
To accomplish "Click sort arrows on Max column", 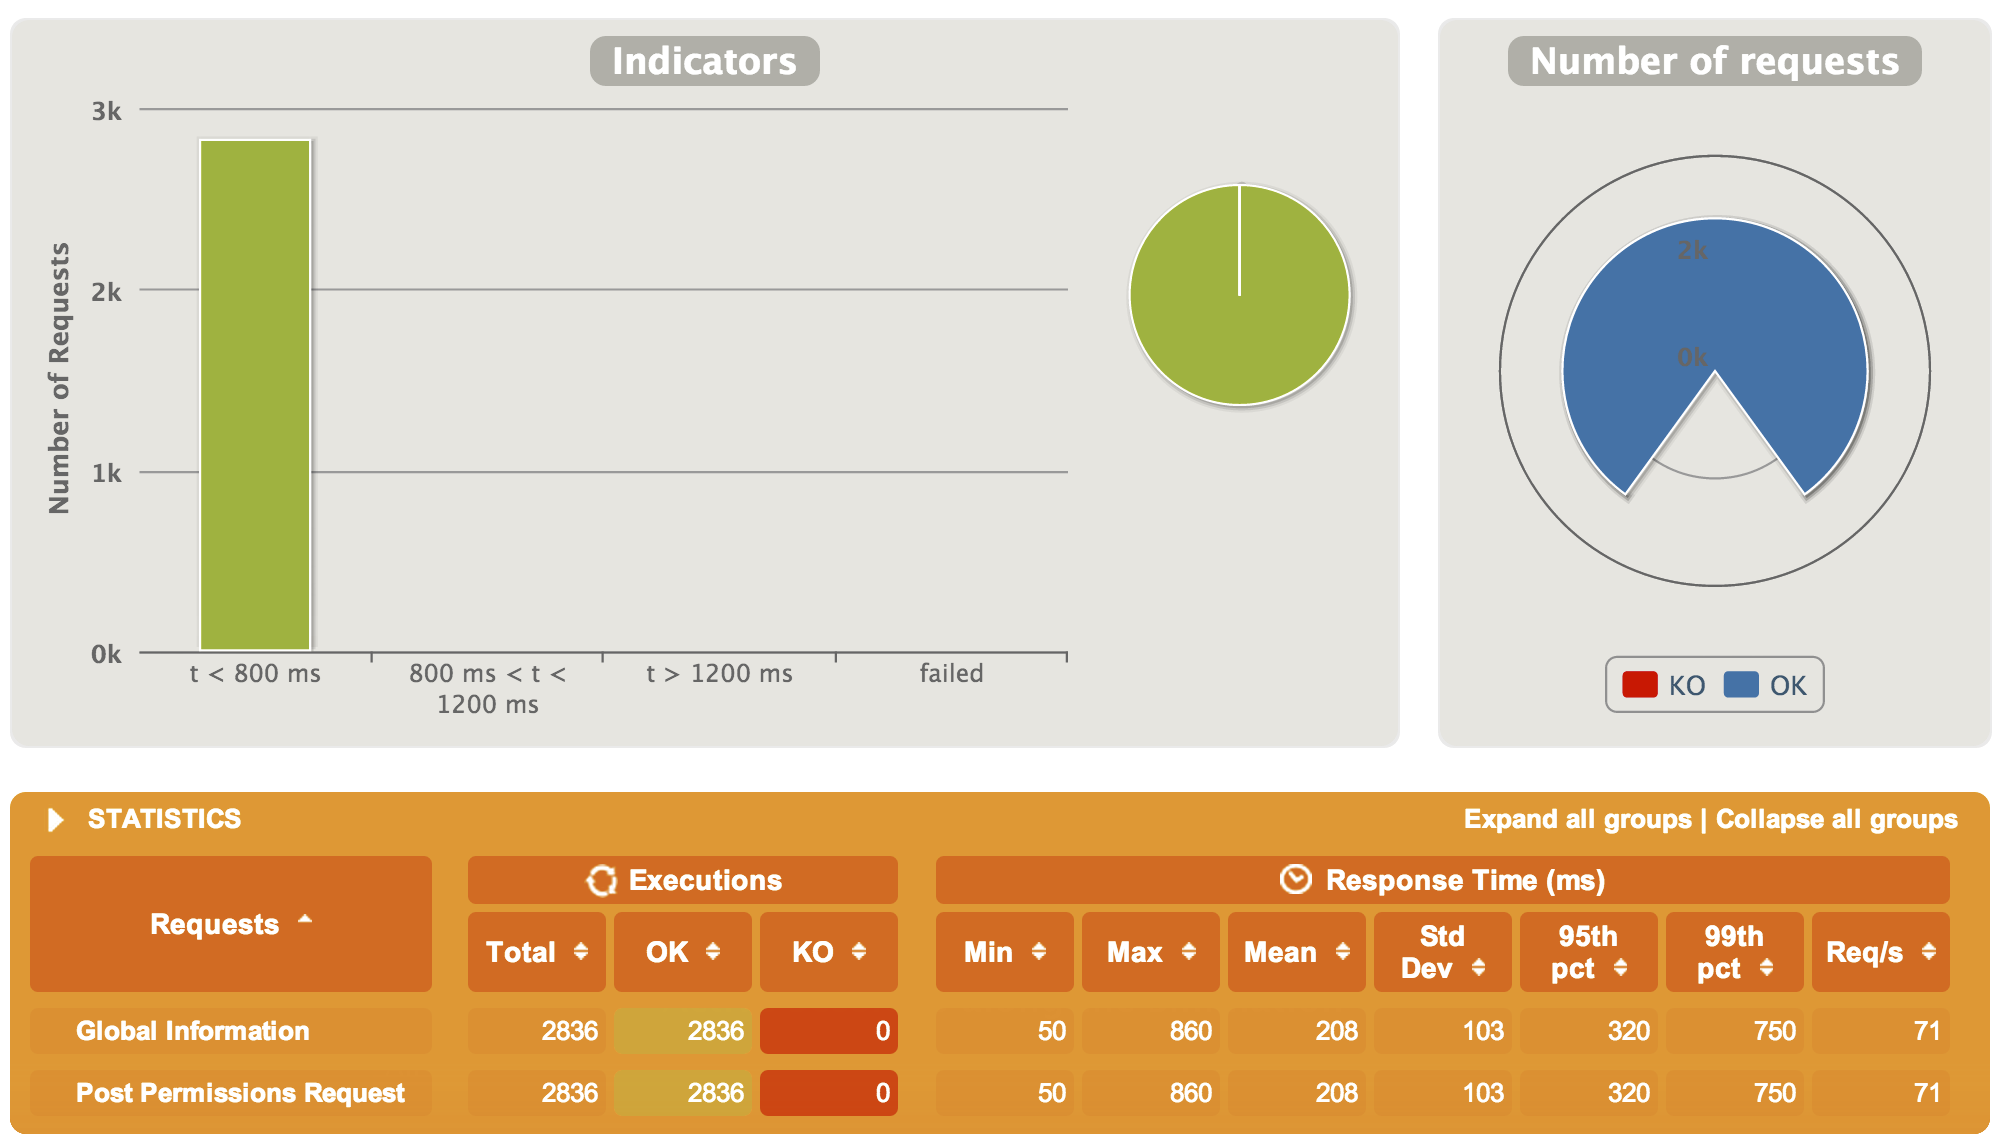I will click(1189, 951).
